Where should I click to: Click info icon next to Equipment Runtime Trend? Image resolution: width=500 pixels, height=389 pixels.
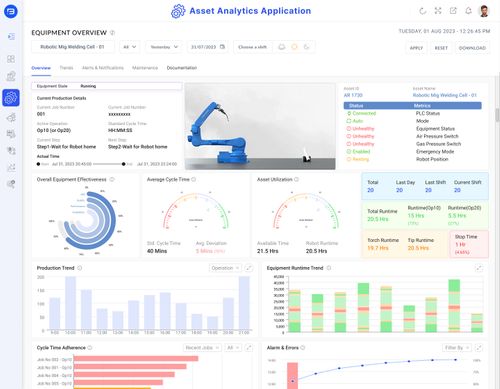click(329, 268)
